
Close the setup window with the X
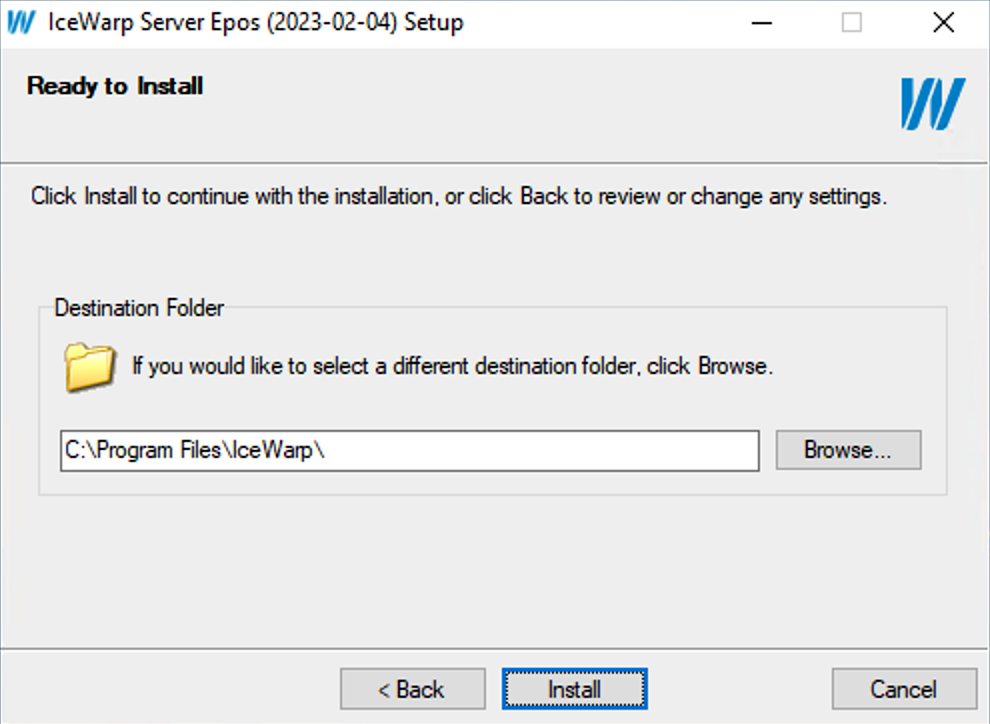[x=943, y=23]
